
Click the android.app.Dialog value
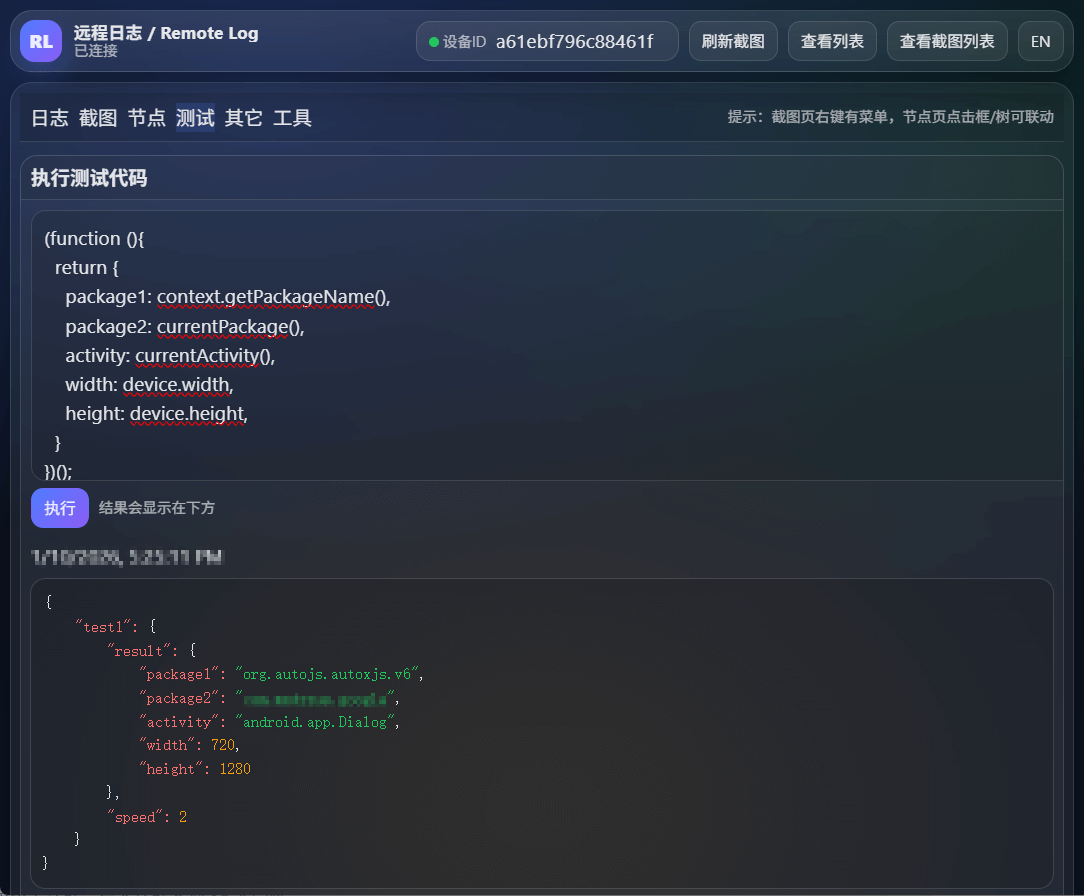[x=315, y=722]
